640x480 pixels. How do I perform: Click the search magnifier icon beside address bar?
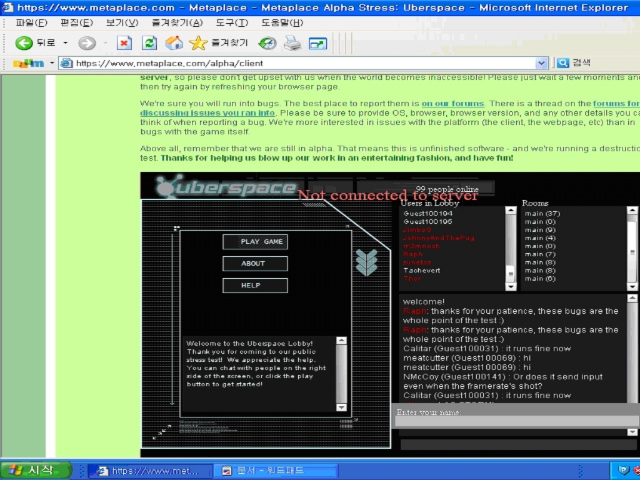563,63
